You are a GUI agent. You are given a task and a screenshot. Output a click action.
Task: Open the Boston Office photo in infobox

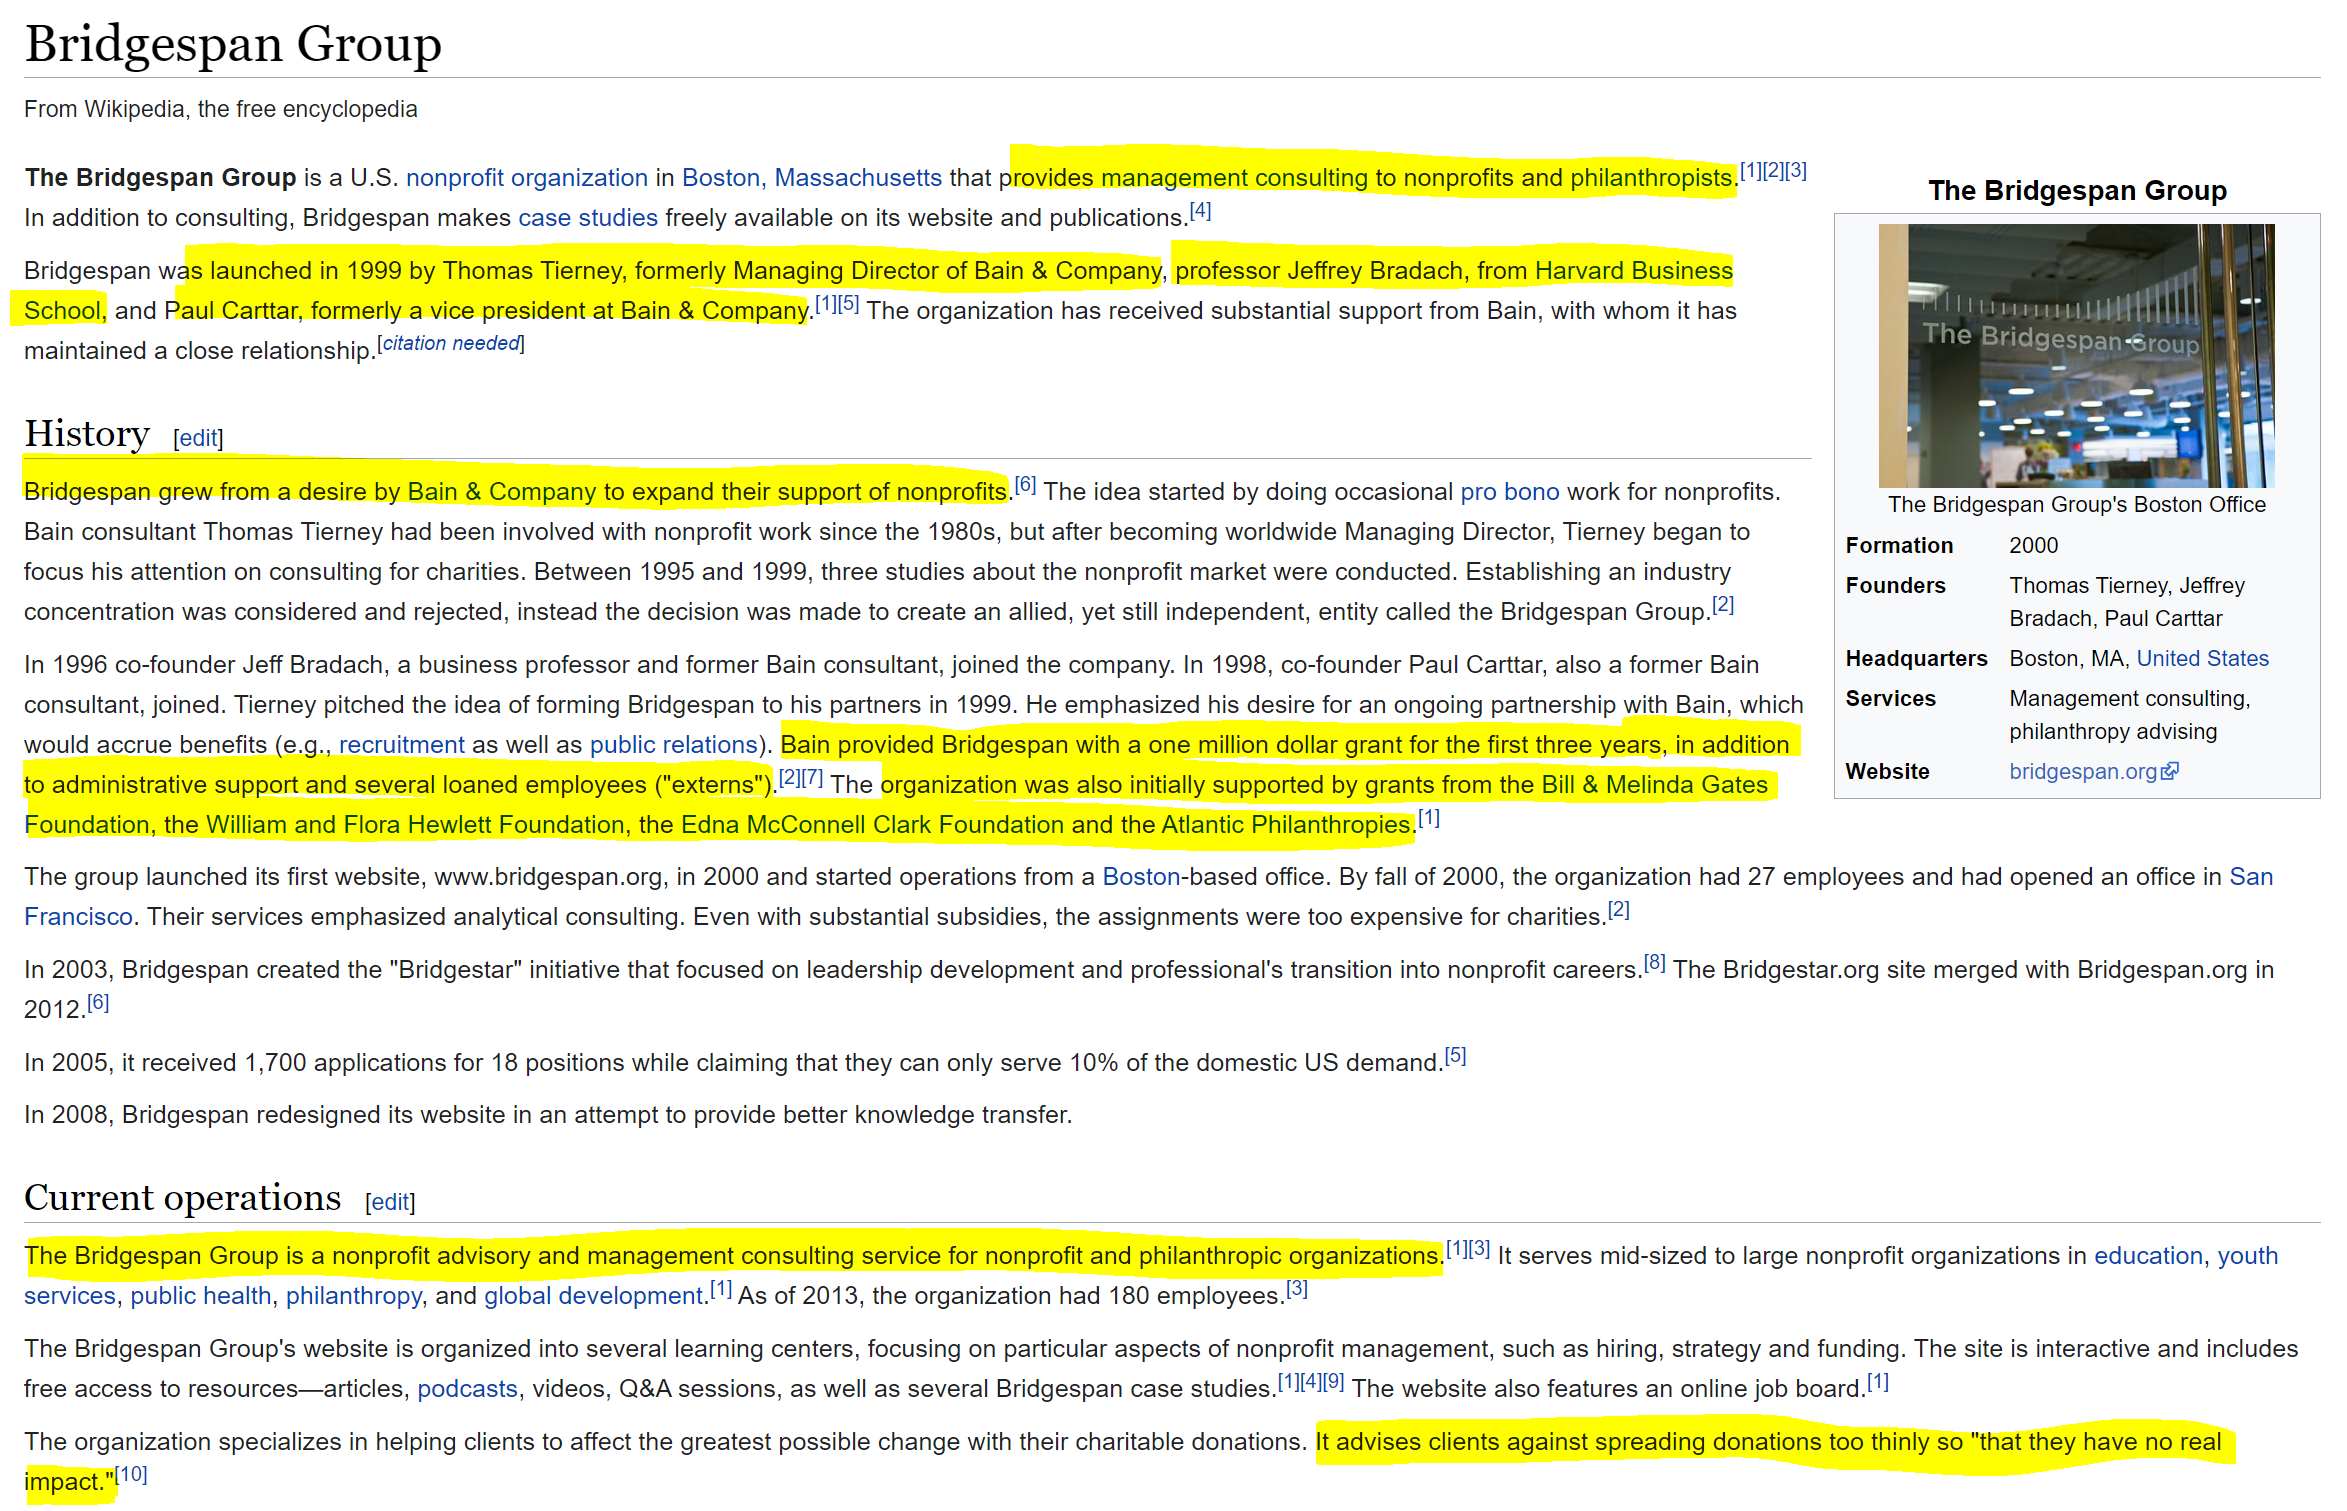click(x=2076, y=355)
